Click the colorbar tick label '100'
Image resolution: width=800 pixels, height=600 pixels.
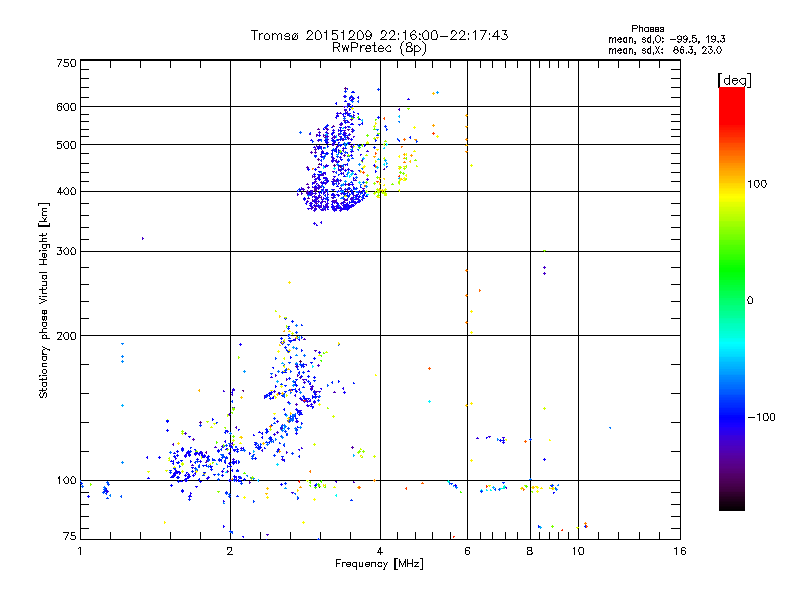[757, 184]
